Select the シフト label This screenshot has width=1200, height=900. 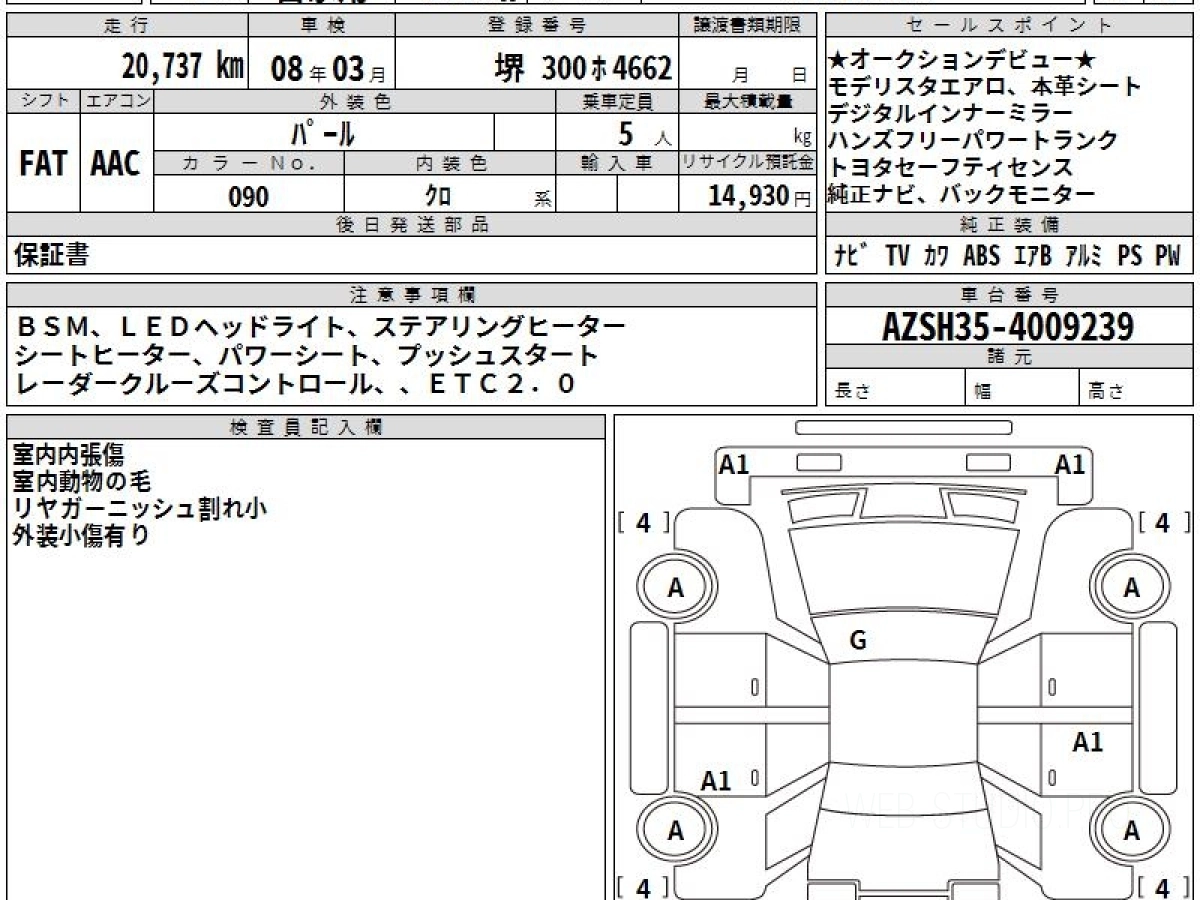[43, 101]
